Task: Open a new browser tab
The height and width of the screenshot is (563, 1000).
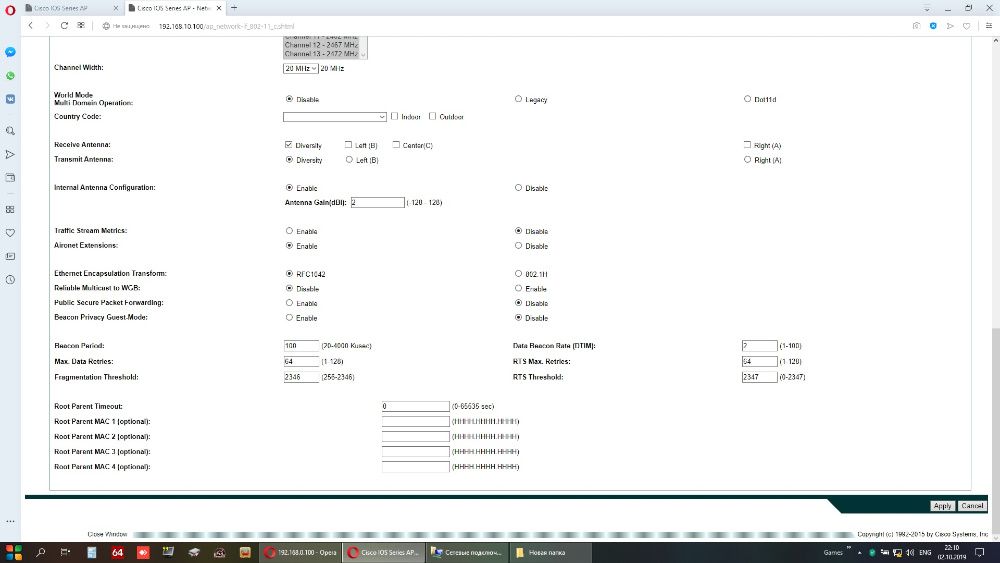Action: (234, 8)
